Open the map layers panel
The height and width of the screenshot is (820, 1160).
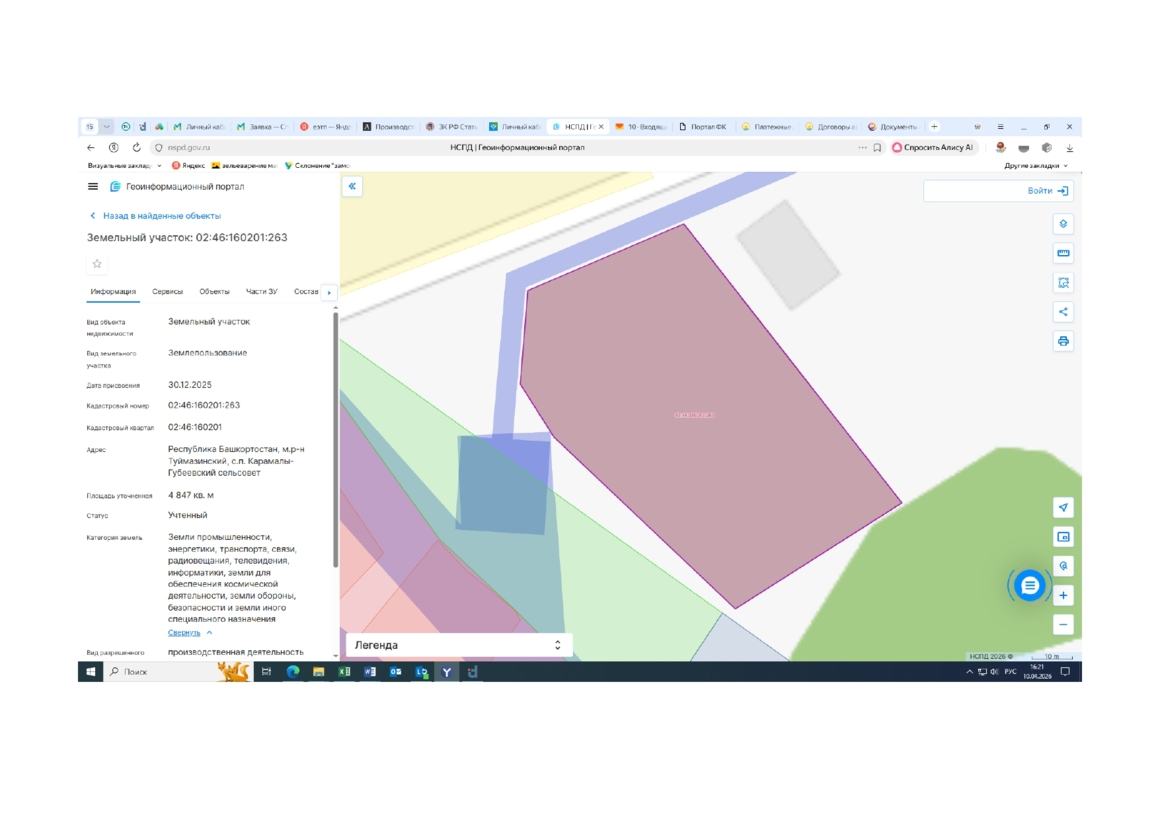[1063, 224]
